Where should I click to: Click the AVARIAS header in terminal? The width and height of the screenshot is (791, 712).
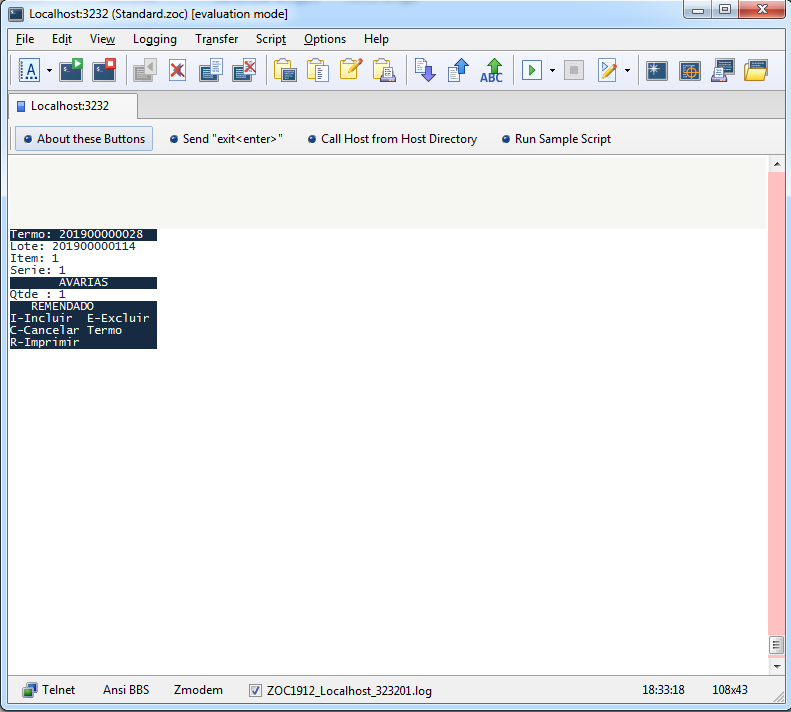[x=83, y=283]
